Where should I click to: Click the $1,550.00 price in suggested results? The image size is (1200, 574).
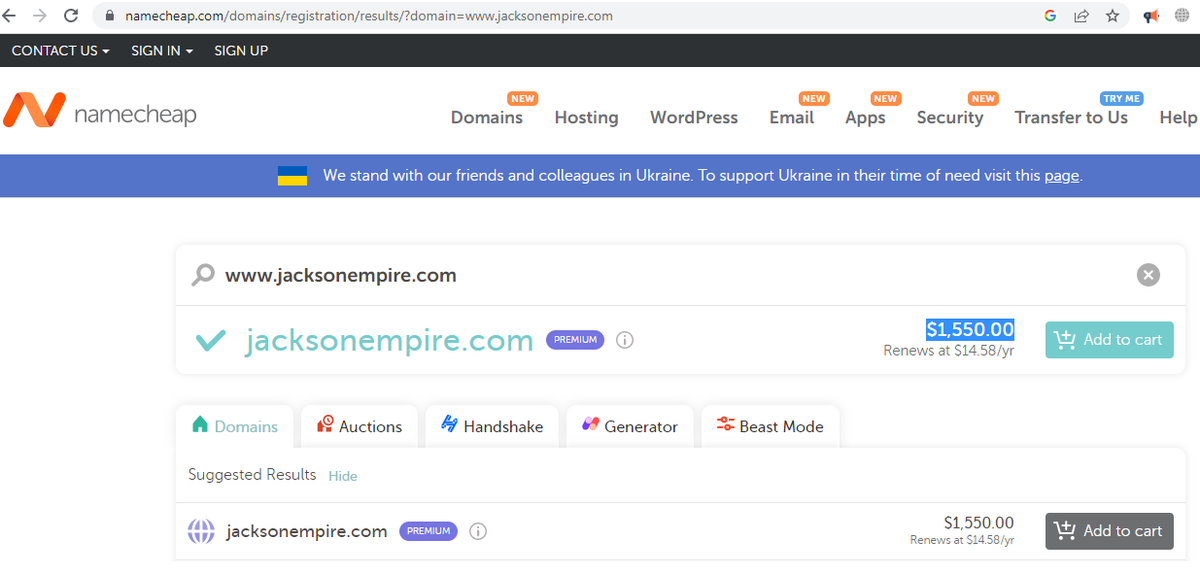point(979,523)
